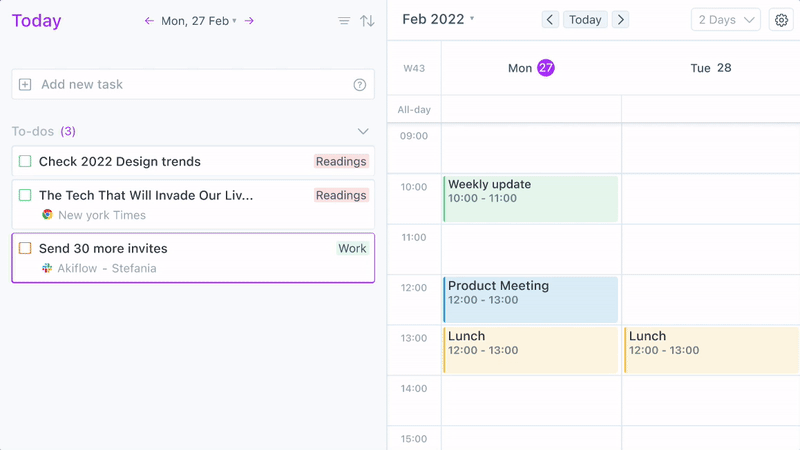Screen dimensions: 800x450
Task: Focus the Add new task field
Action: tap(193, 85)
